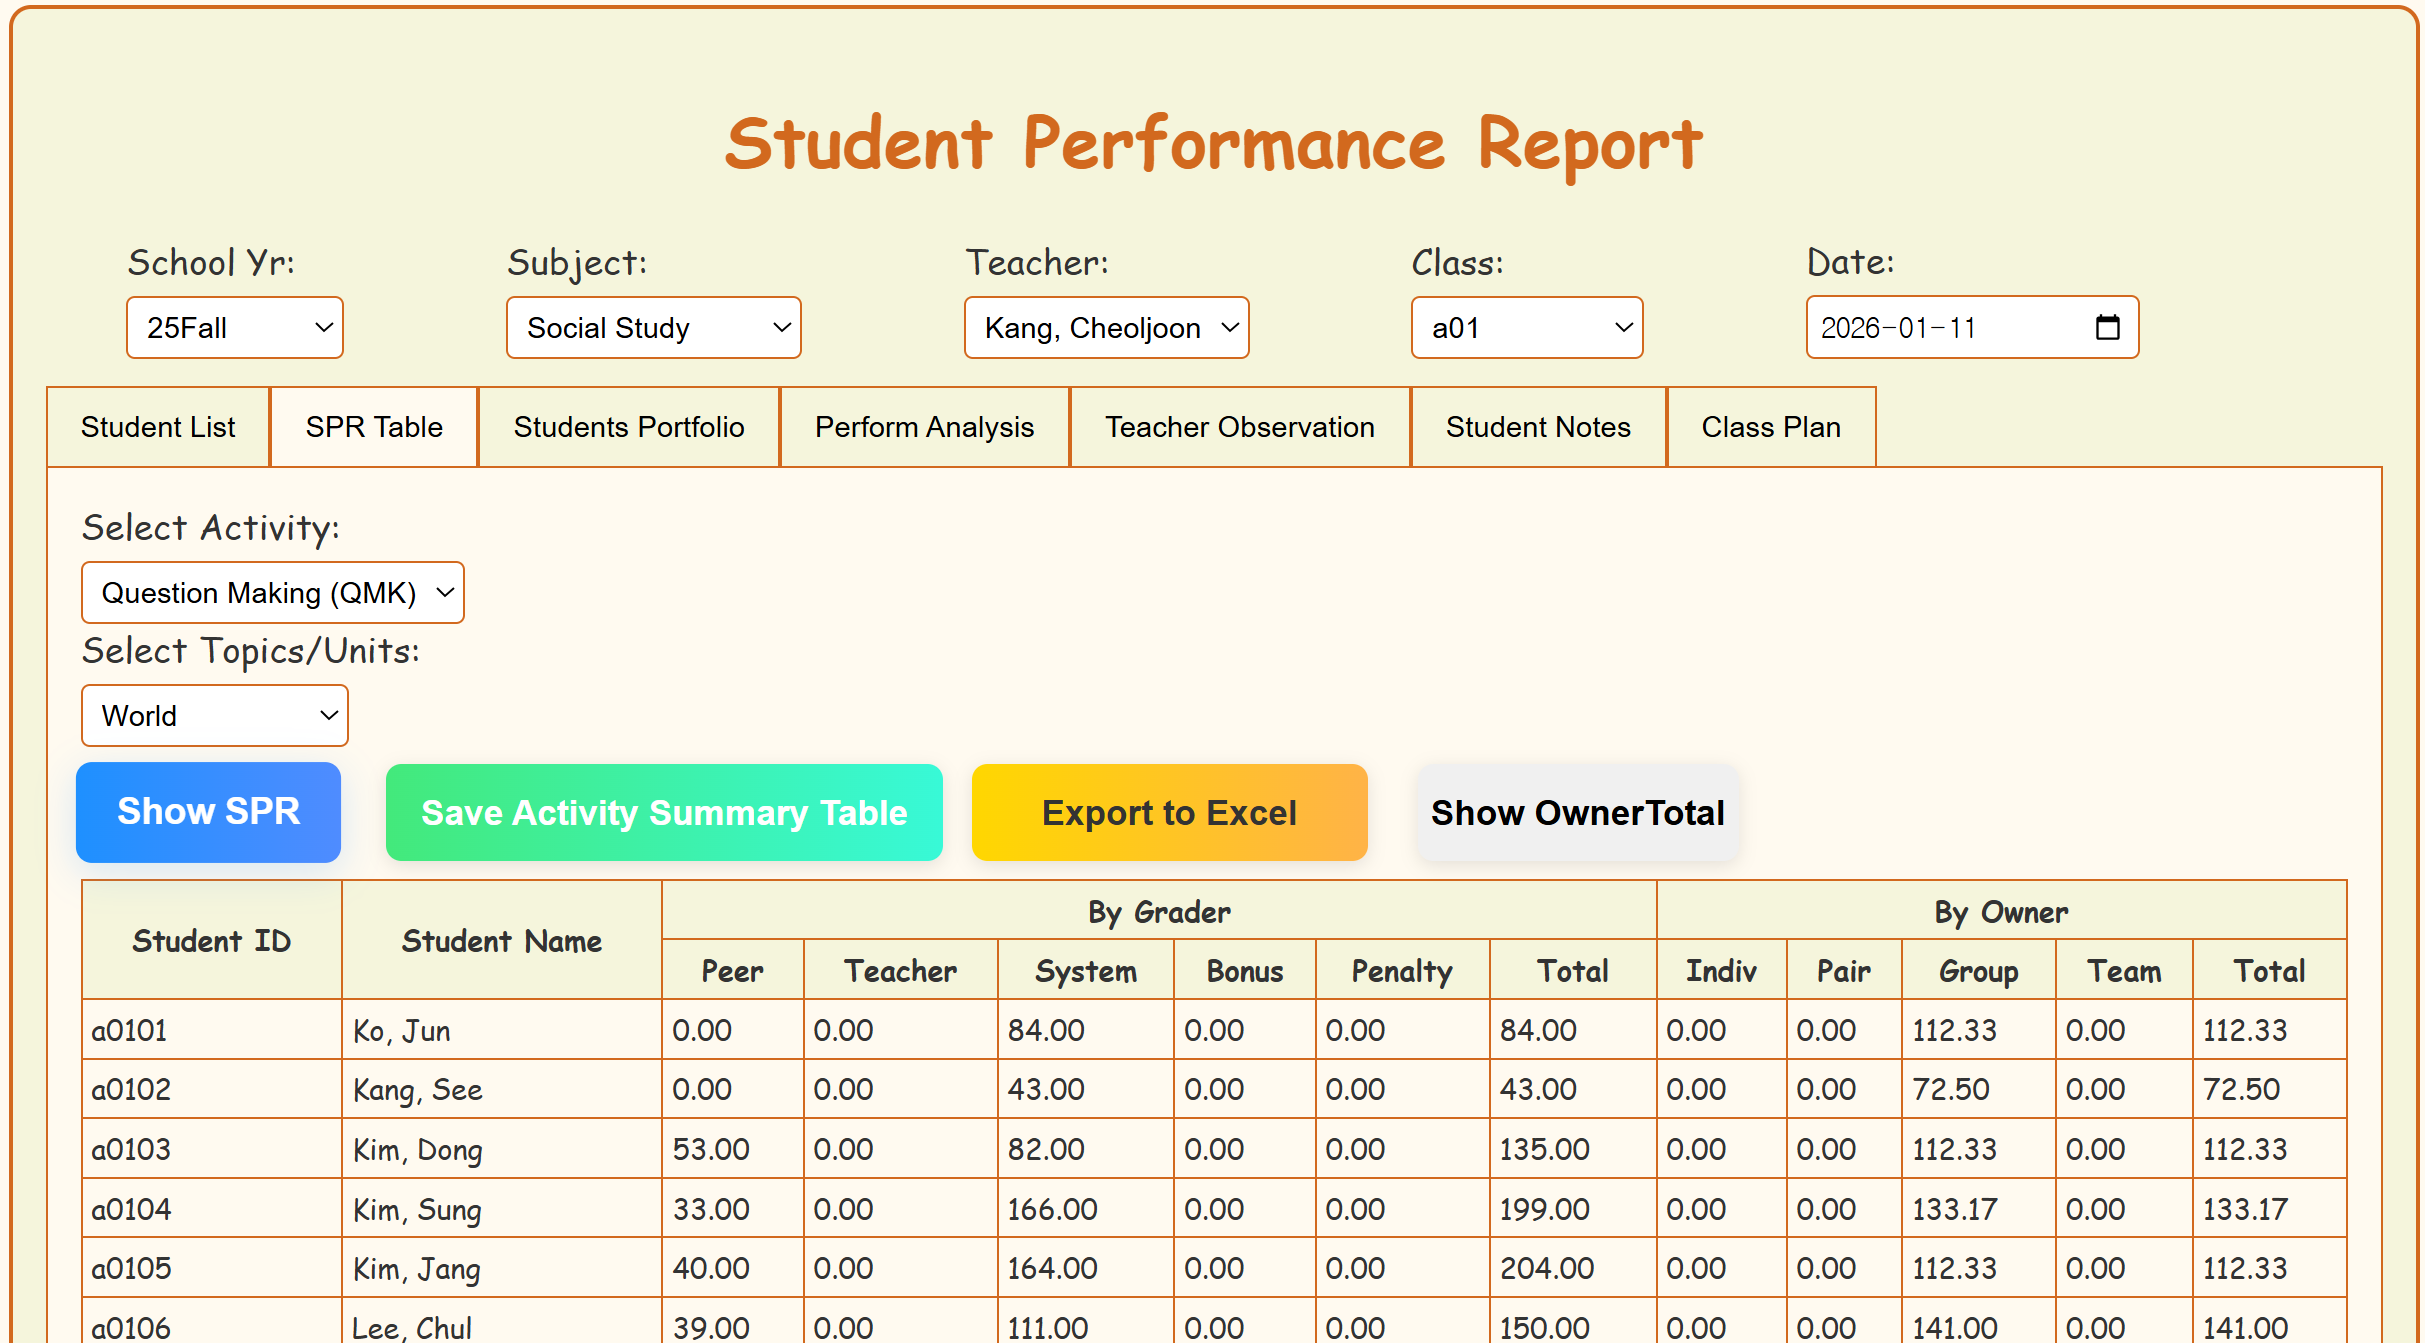The image size is (2425, 1343).
Task: Click the Show SPR button
Action: pos(208,811)
